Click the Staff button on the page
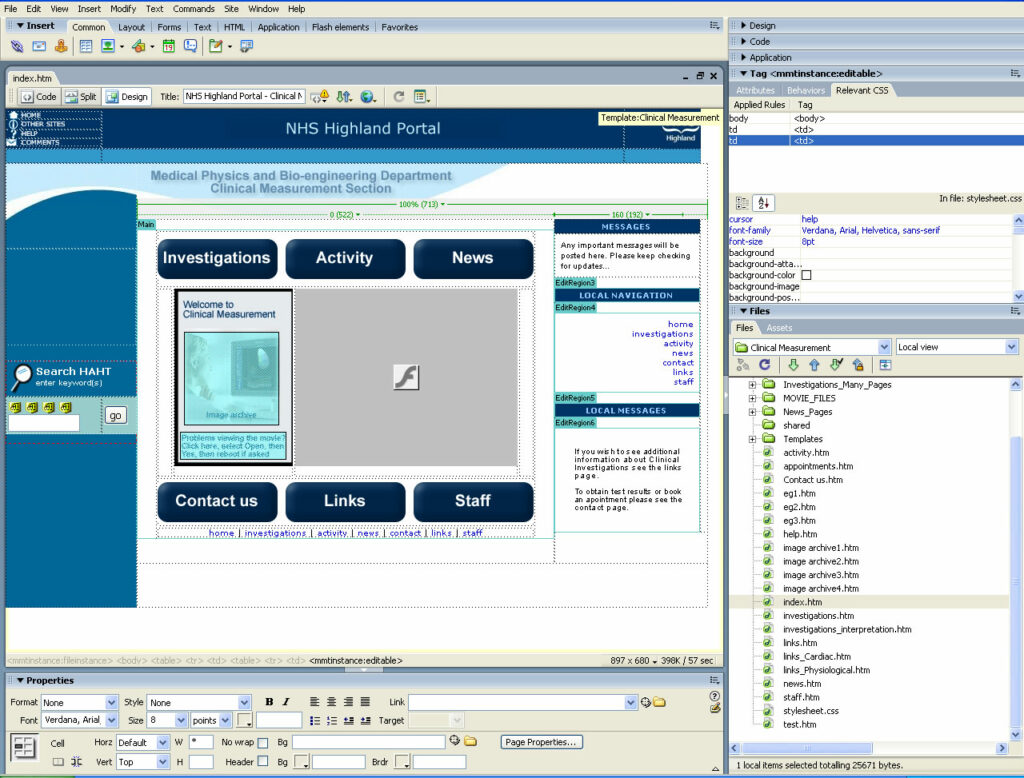Viewport: 1024px width, 778px height. pyautogui.click(x=473, y=501)
